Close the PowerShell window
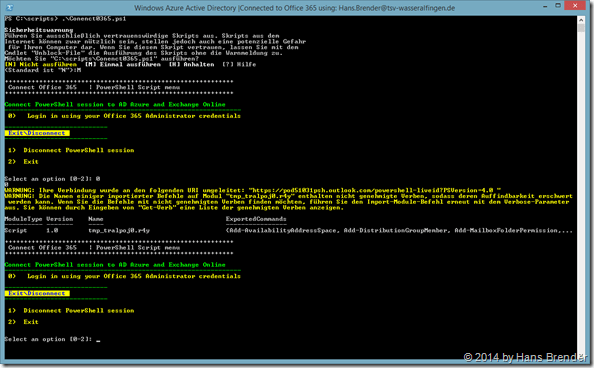The height and width of the screenshot is (368, 594). pyautogui.click(x=575, y=6)
